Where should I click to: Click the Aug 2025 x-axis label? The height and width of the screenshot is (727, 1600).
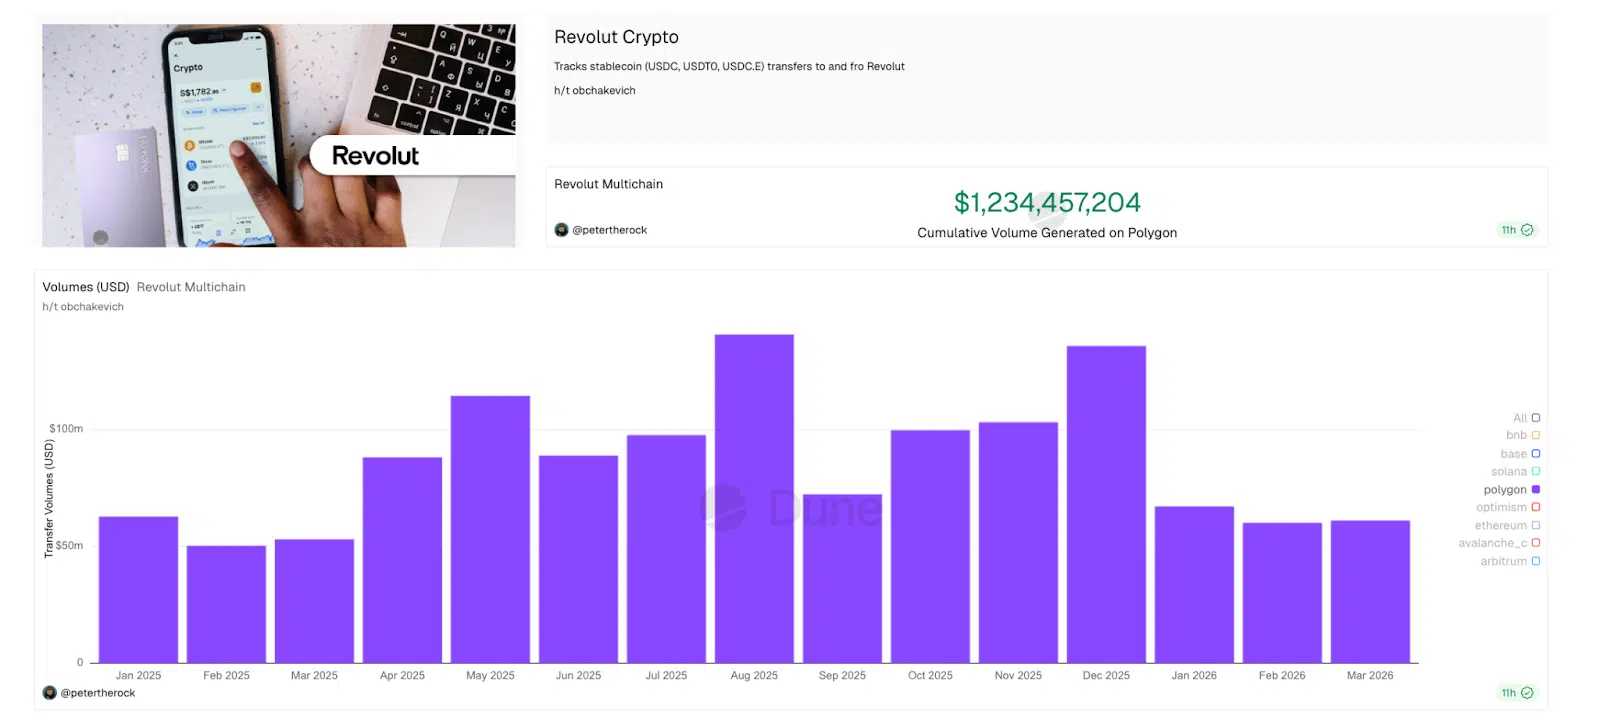pyautogui.click(x=754, y=676)
